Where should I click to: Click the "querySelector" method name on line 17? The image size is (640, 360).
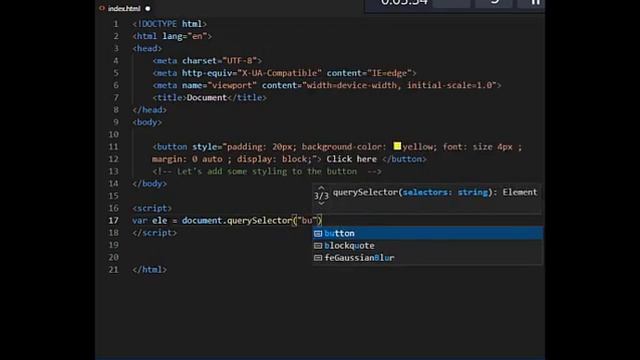[x=260, y=220]
